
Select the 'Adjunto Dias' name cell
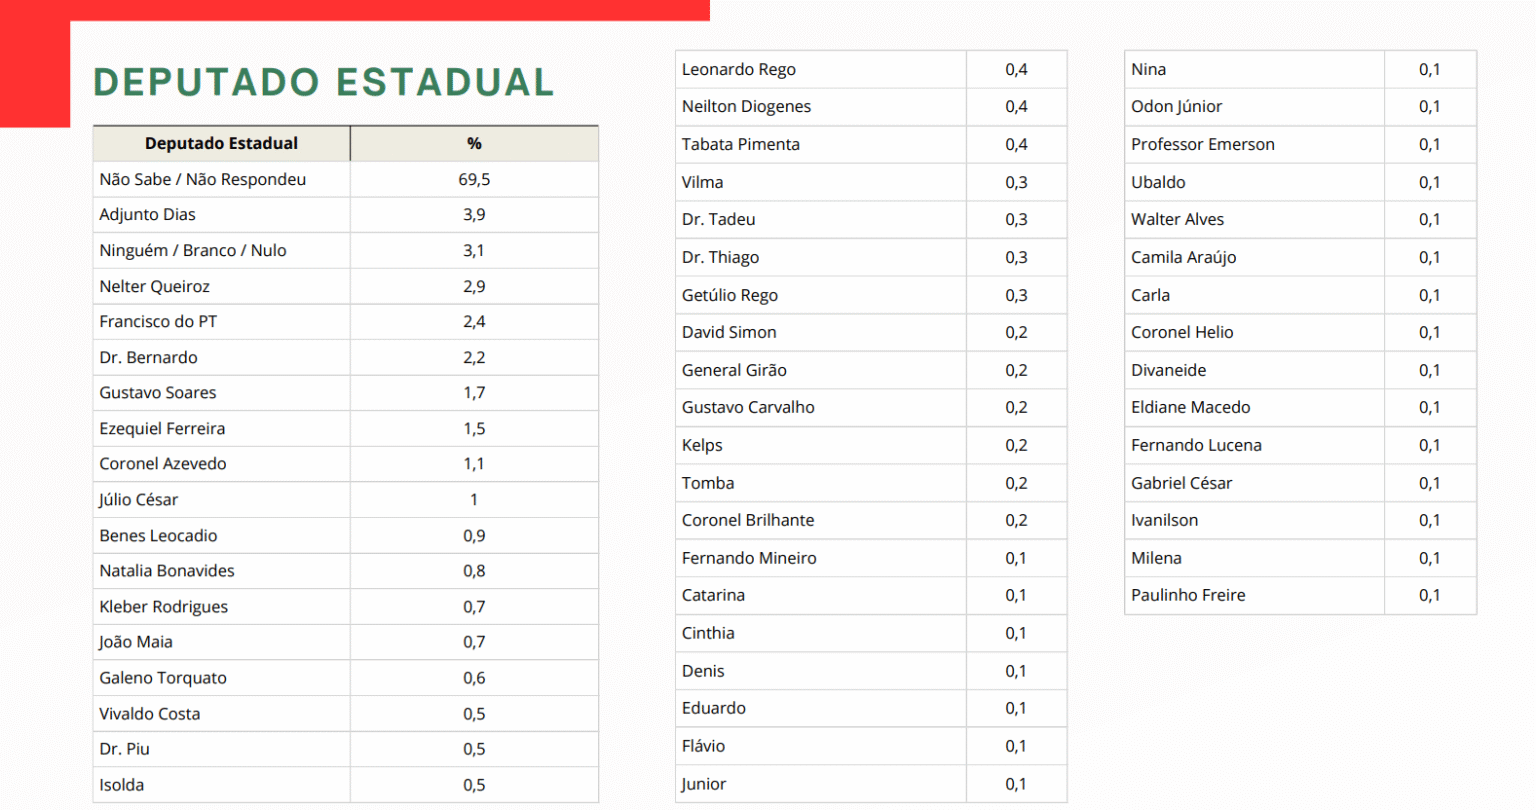[x=148, y=214]
